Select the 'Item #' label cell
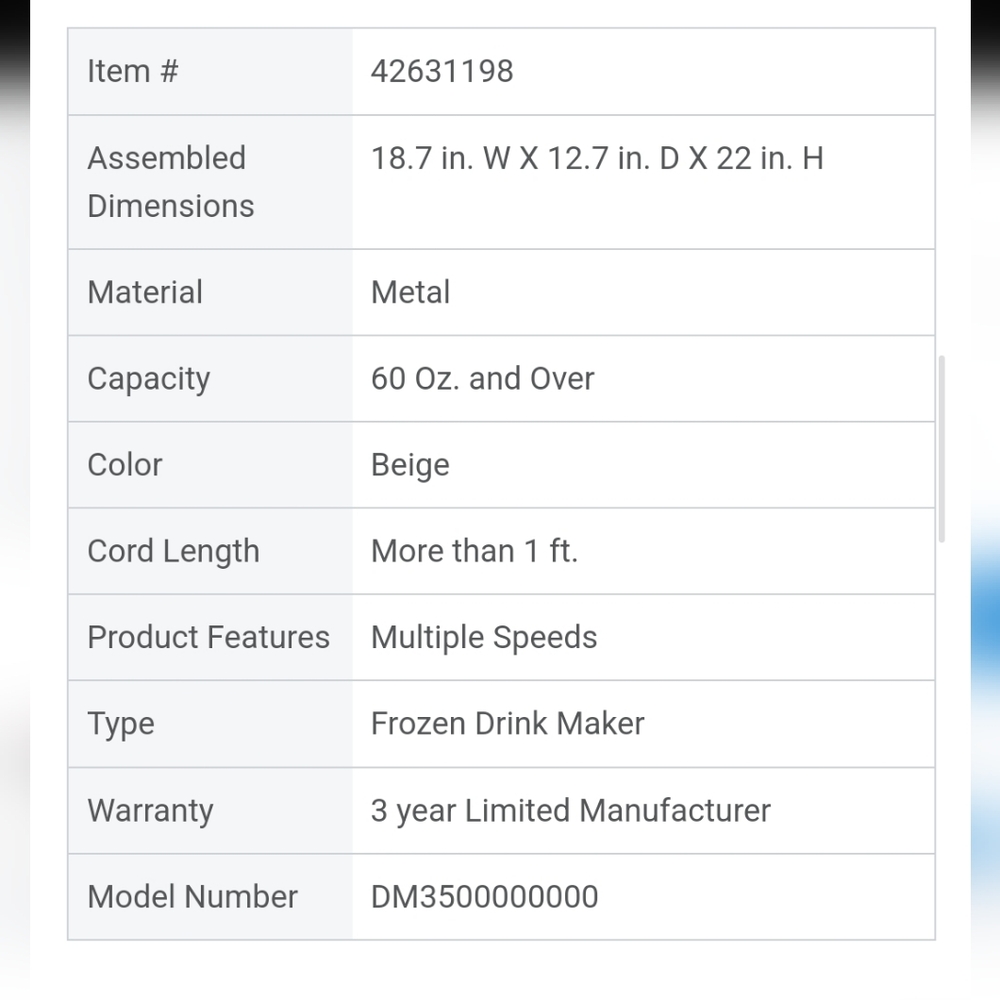 point(133,72)
